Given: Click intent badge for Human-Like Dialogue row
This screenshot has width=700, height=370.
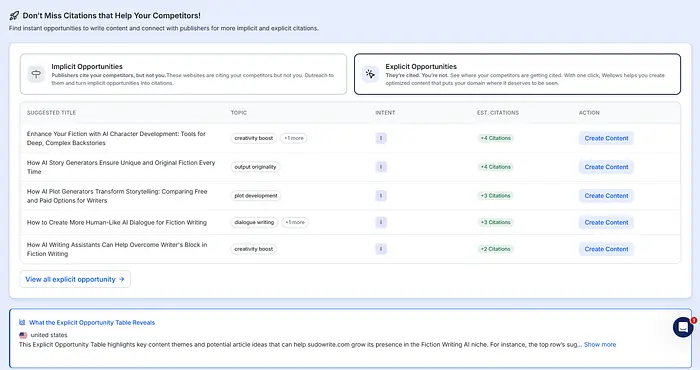Looking at the screenshot, I should (381, 222).
